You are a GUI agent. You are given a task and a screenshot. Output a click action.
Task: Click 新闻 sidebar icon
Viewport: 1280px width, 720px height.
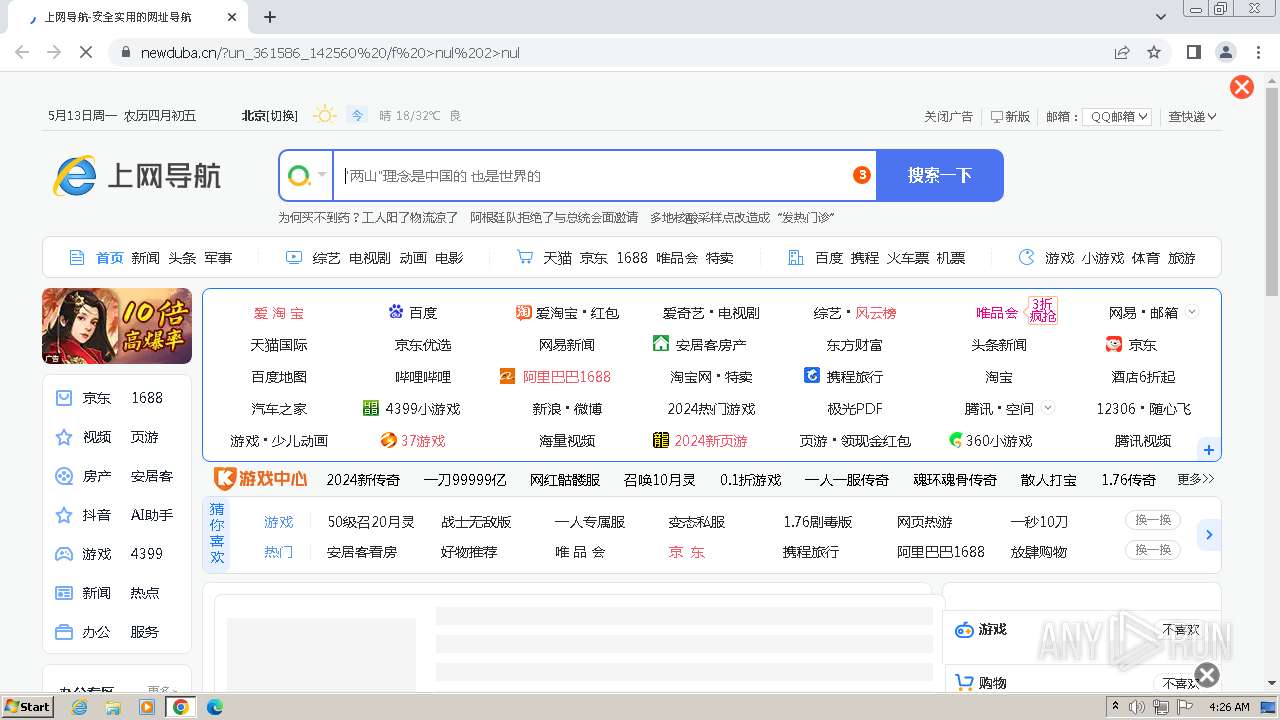coord(64,593)
